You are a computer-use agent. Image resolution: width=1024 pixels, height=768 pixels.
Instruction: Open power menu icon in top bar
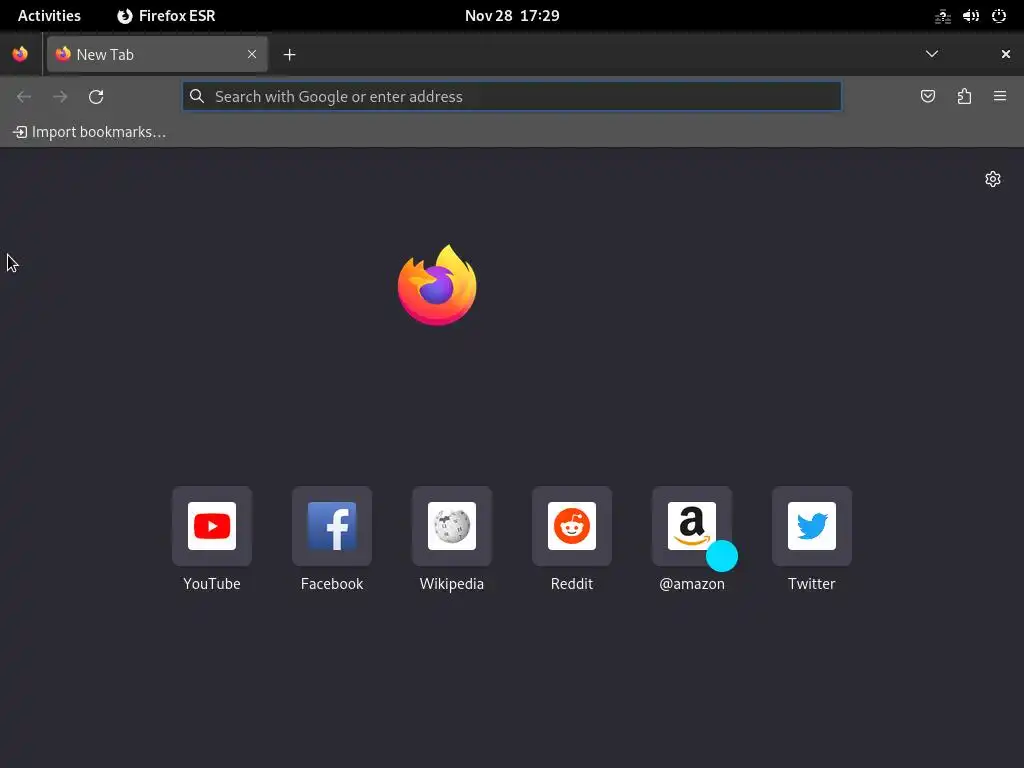tap(999, 16)
